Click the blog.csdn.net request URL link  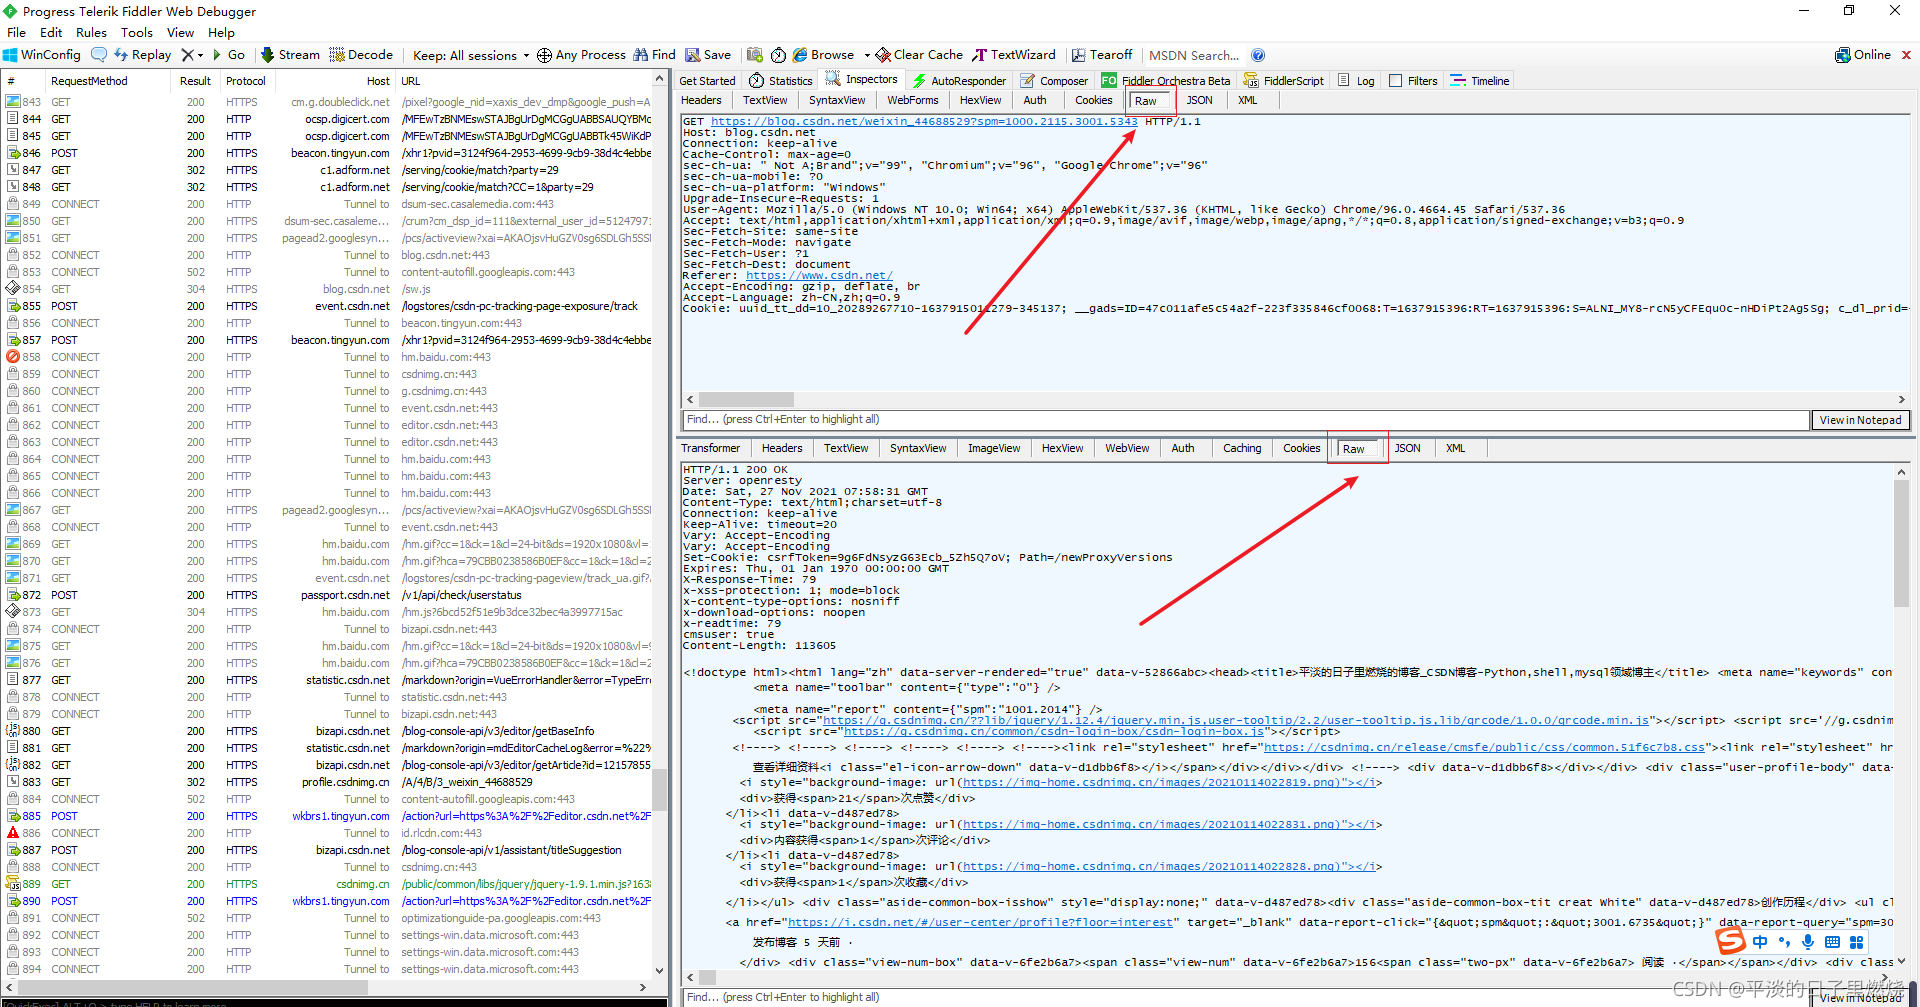(x=924, y=121)
